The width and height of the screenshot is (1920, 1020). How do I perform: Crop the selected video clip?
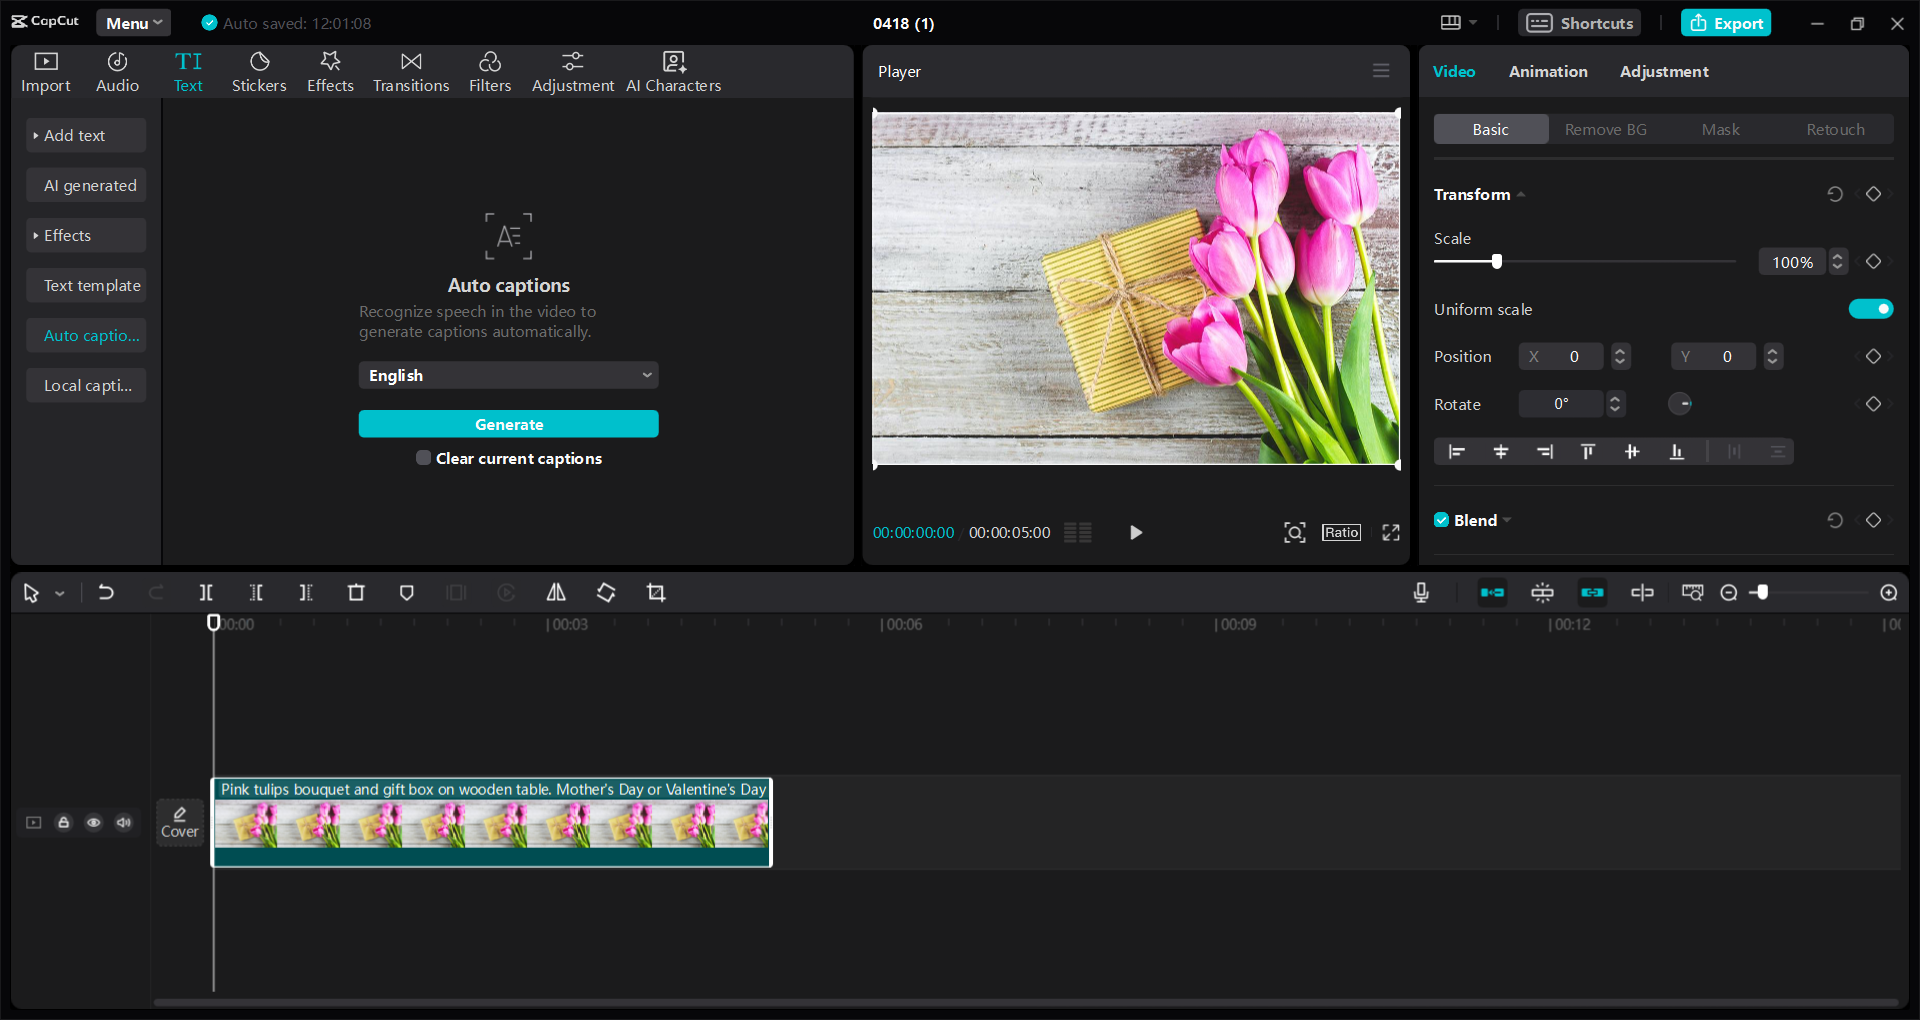coord(656,592)
